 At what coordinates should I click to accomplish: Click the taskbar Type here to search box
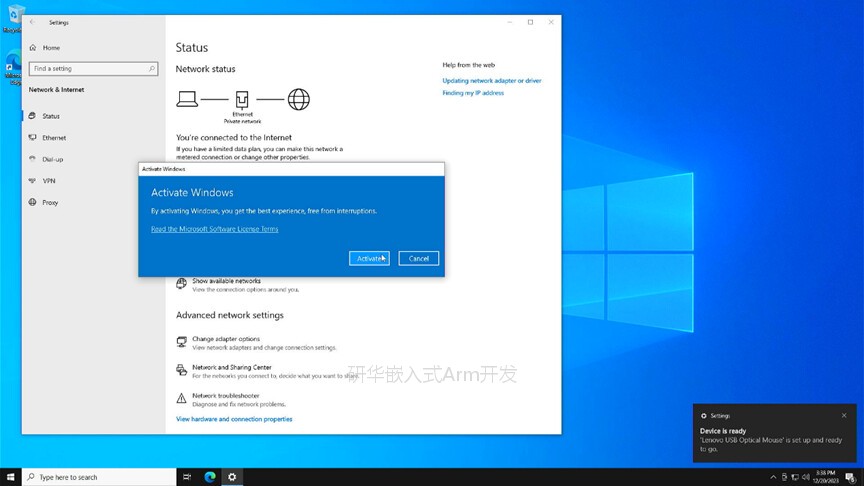(99, 477)
